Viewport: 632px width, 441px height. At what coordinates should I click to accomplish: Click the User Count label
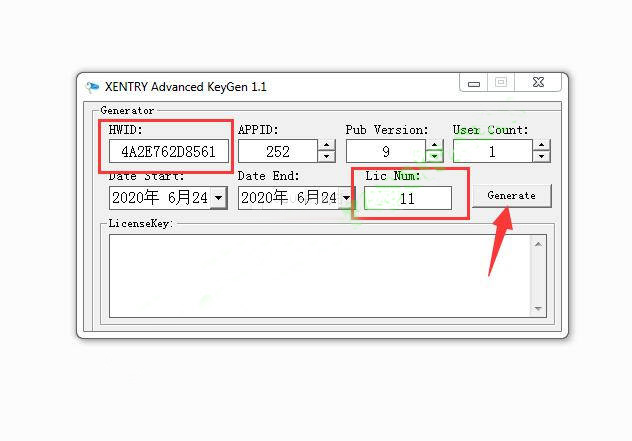(490, 130)
